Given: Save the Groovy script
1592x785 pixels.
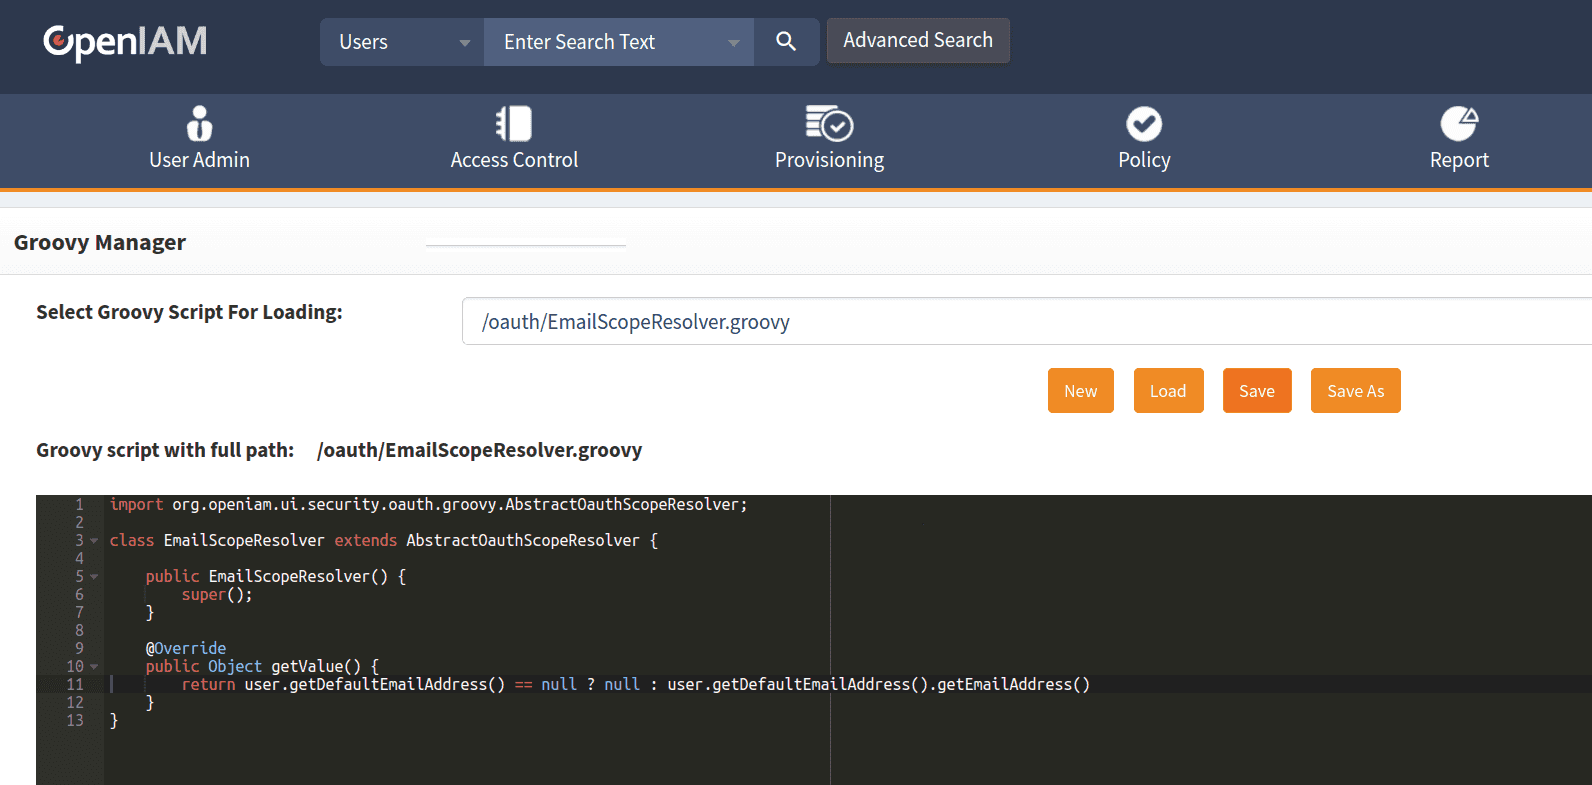Looking at the screenshot, I should (x=1257, y=391).
